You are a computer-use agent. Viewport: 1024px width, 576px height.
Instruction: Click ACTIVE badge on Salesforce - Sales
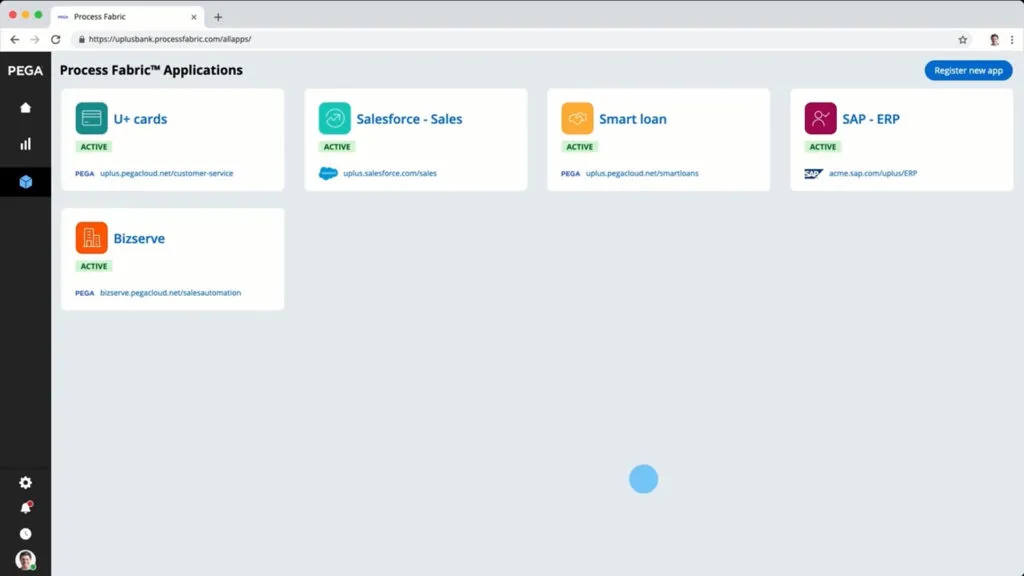(337, 147)
